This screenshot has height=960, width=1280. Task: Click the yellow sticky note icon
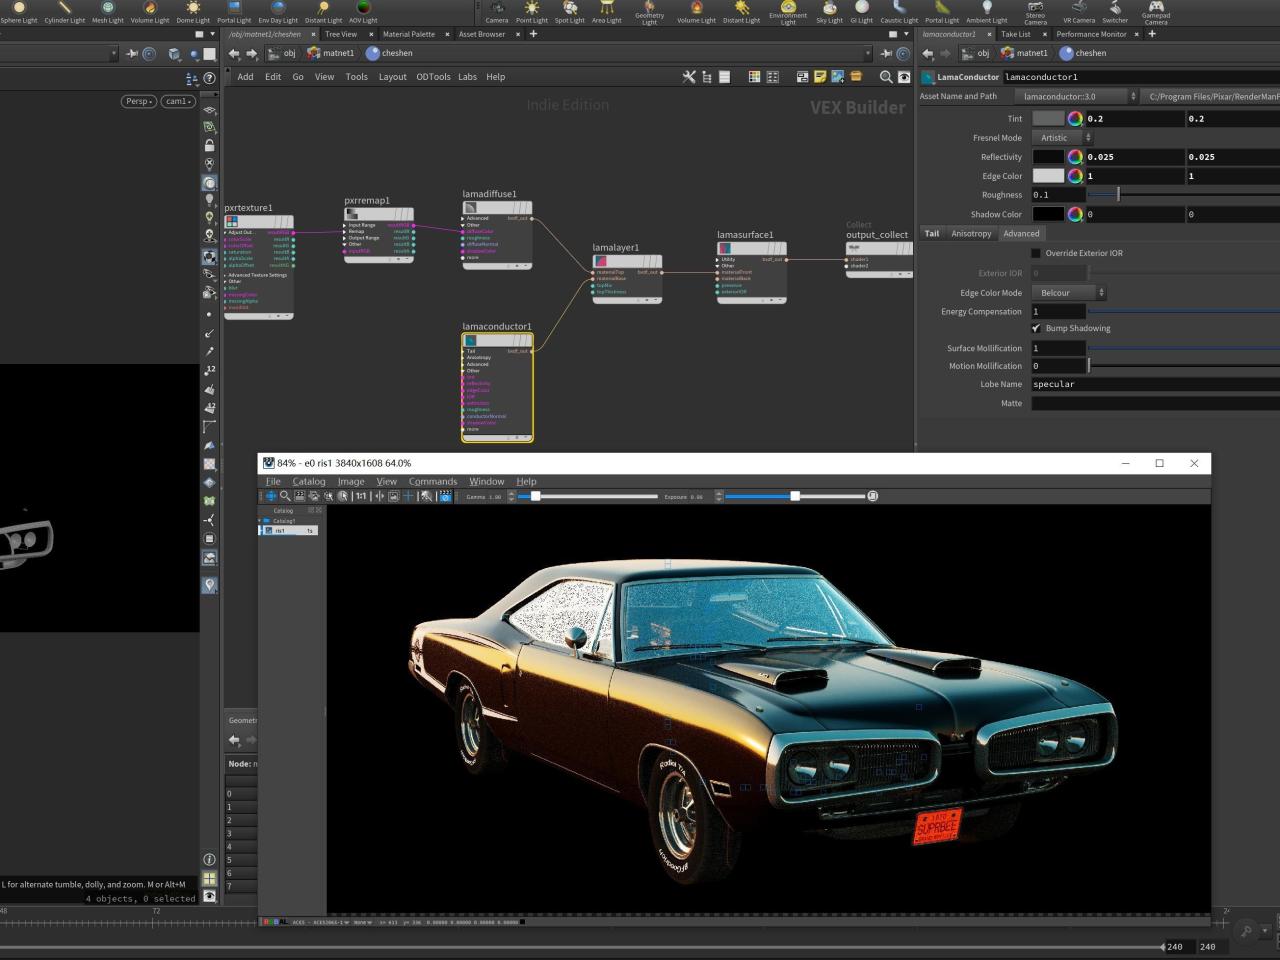point(820,77)
